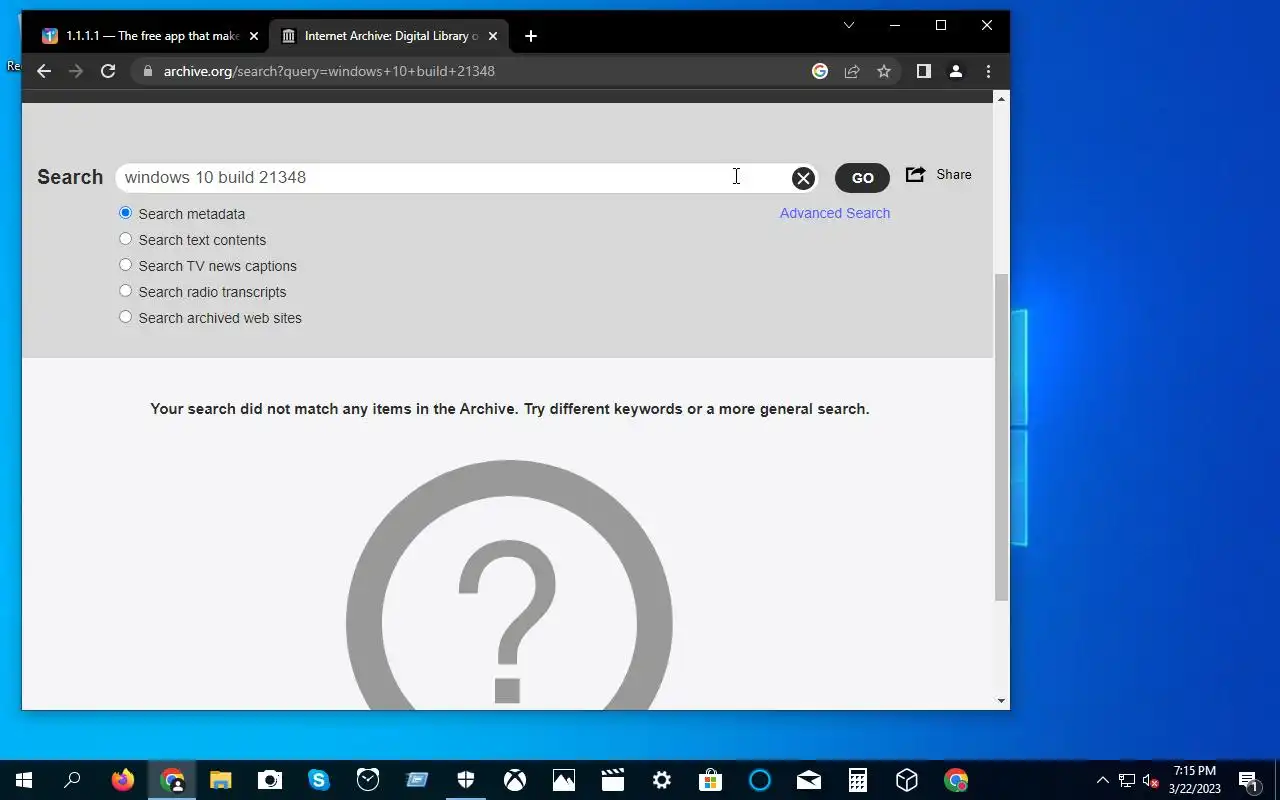Open Cortana circle icon
This screenshot has height=800, width=1280.
tap(760, 780)
